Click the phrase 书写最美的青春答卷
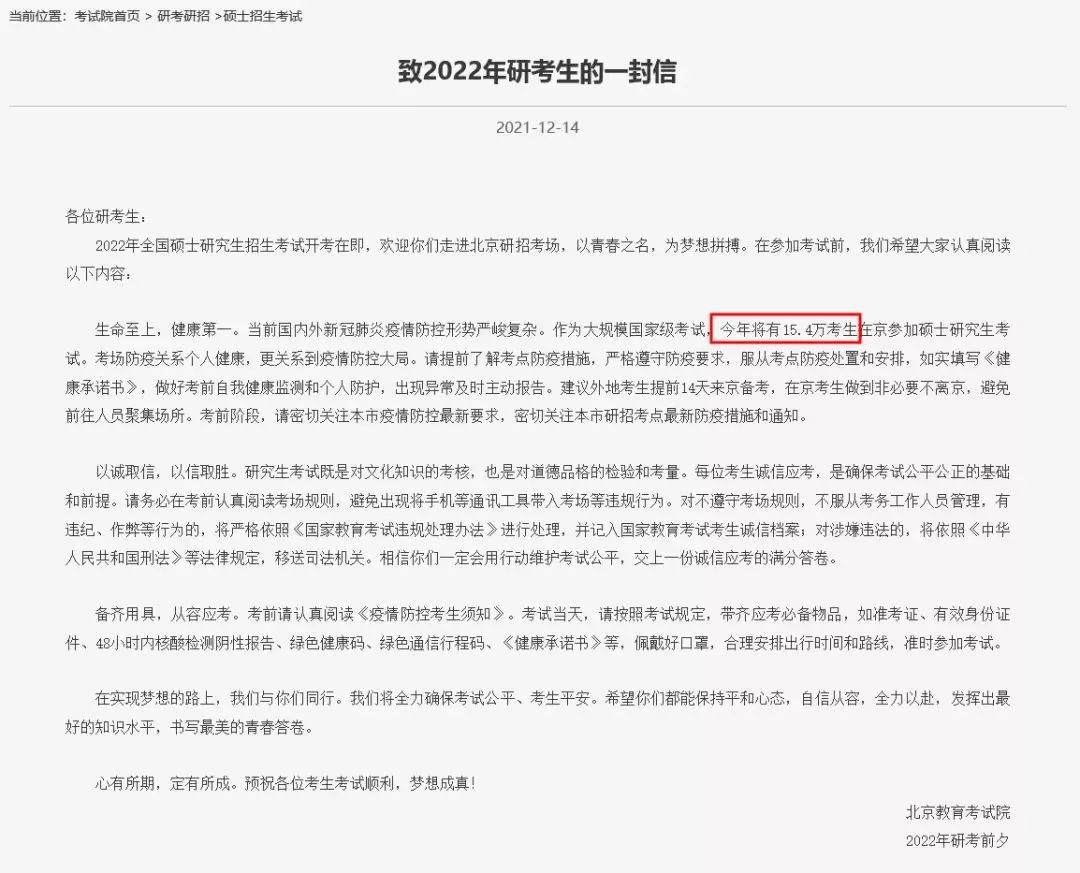The image size is (1080, 873). click(x=238, y=728)
